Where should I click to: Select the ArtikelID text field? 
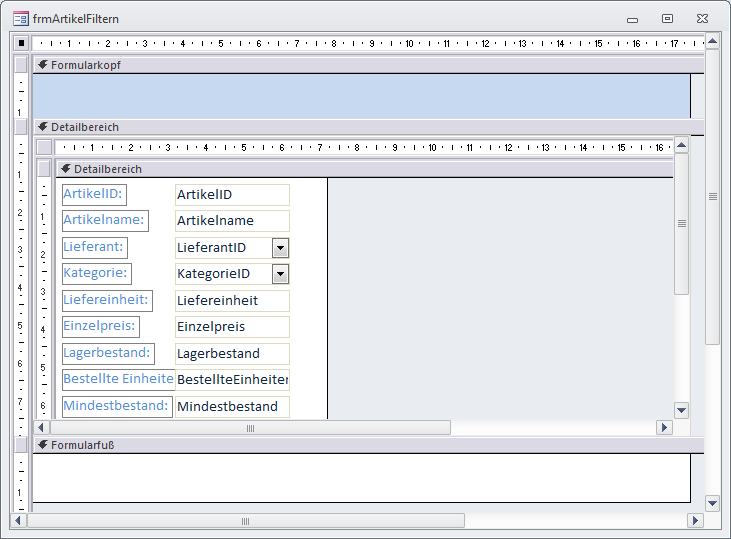(231, 194)
